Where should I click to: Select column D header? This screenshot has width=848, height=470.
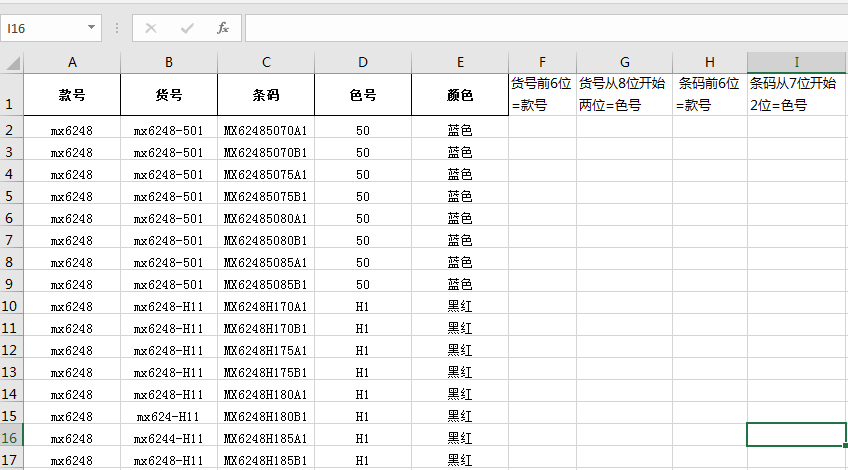pyautogui.click(x=363, y=63)
